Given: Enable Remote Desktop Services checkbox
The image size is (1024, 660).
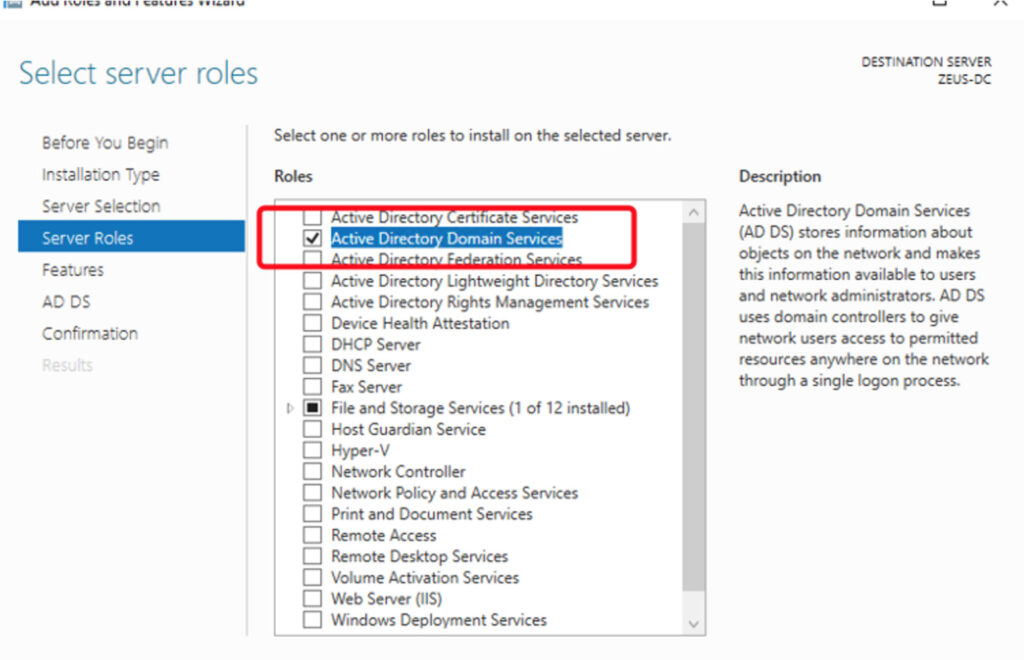Looking at the screenshot, I should (x=313, y=557).
